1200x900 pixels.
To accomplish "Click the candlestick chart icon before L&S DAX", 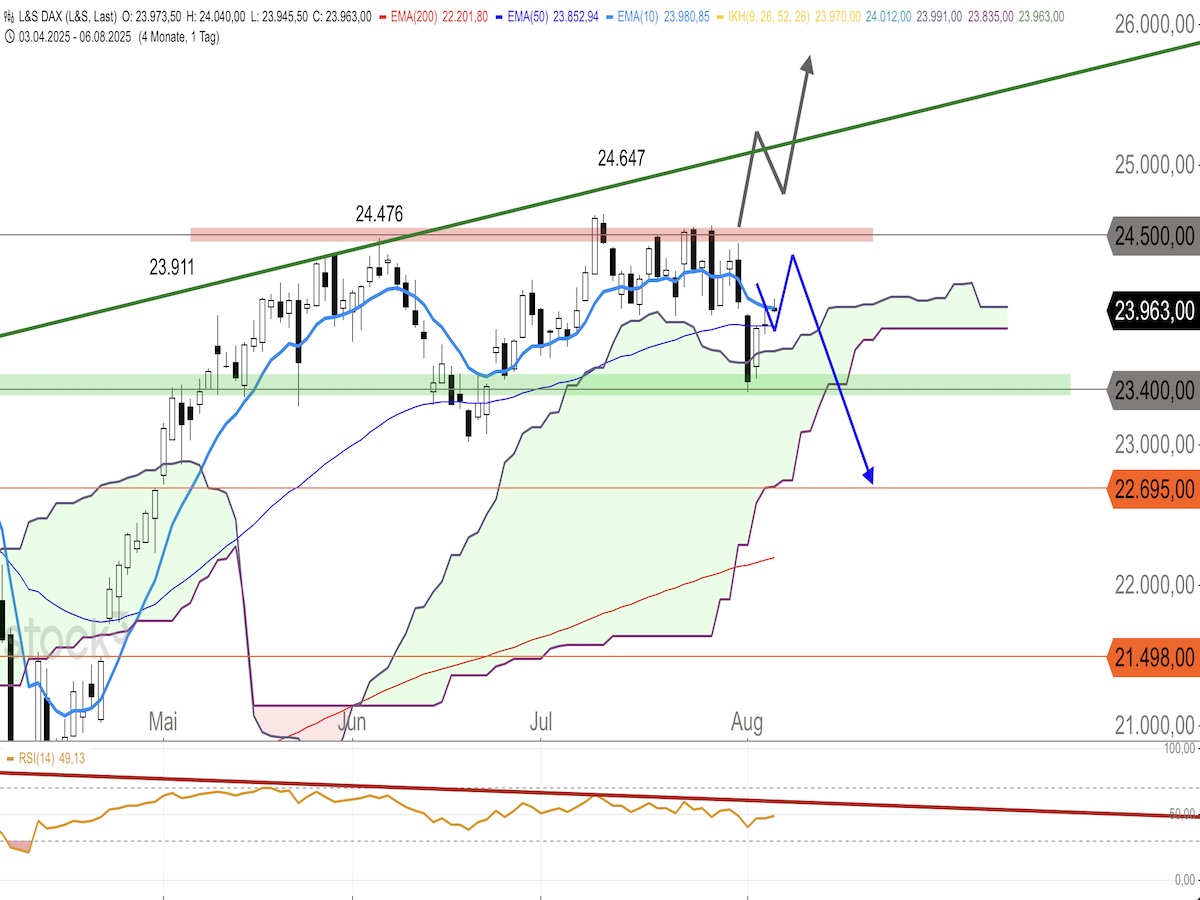I will tap(9, 17).
